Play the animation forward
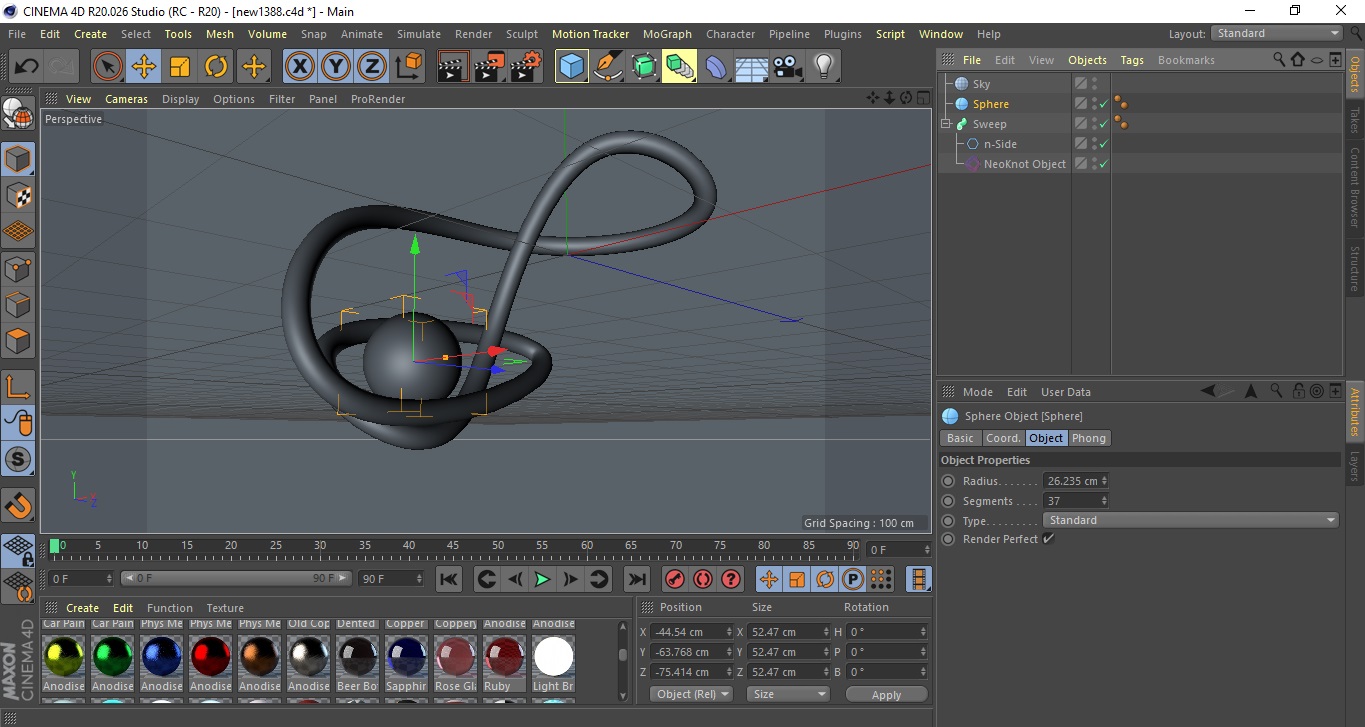The image size is (1365, 727). point(542,579)
